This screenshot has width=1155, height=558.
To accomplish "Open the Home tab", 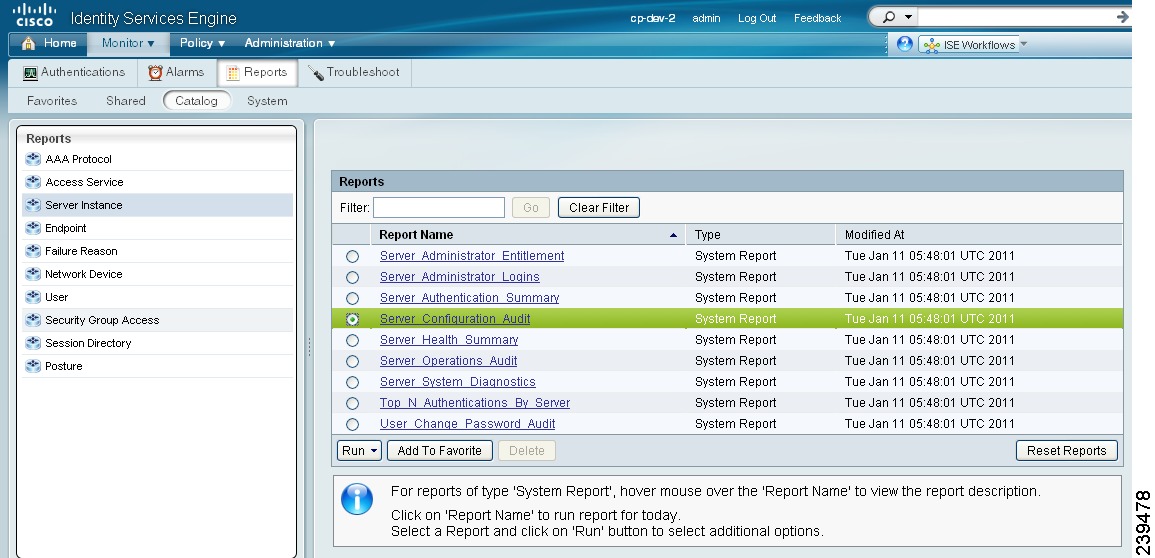I will coord(49,43).
